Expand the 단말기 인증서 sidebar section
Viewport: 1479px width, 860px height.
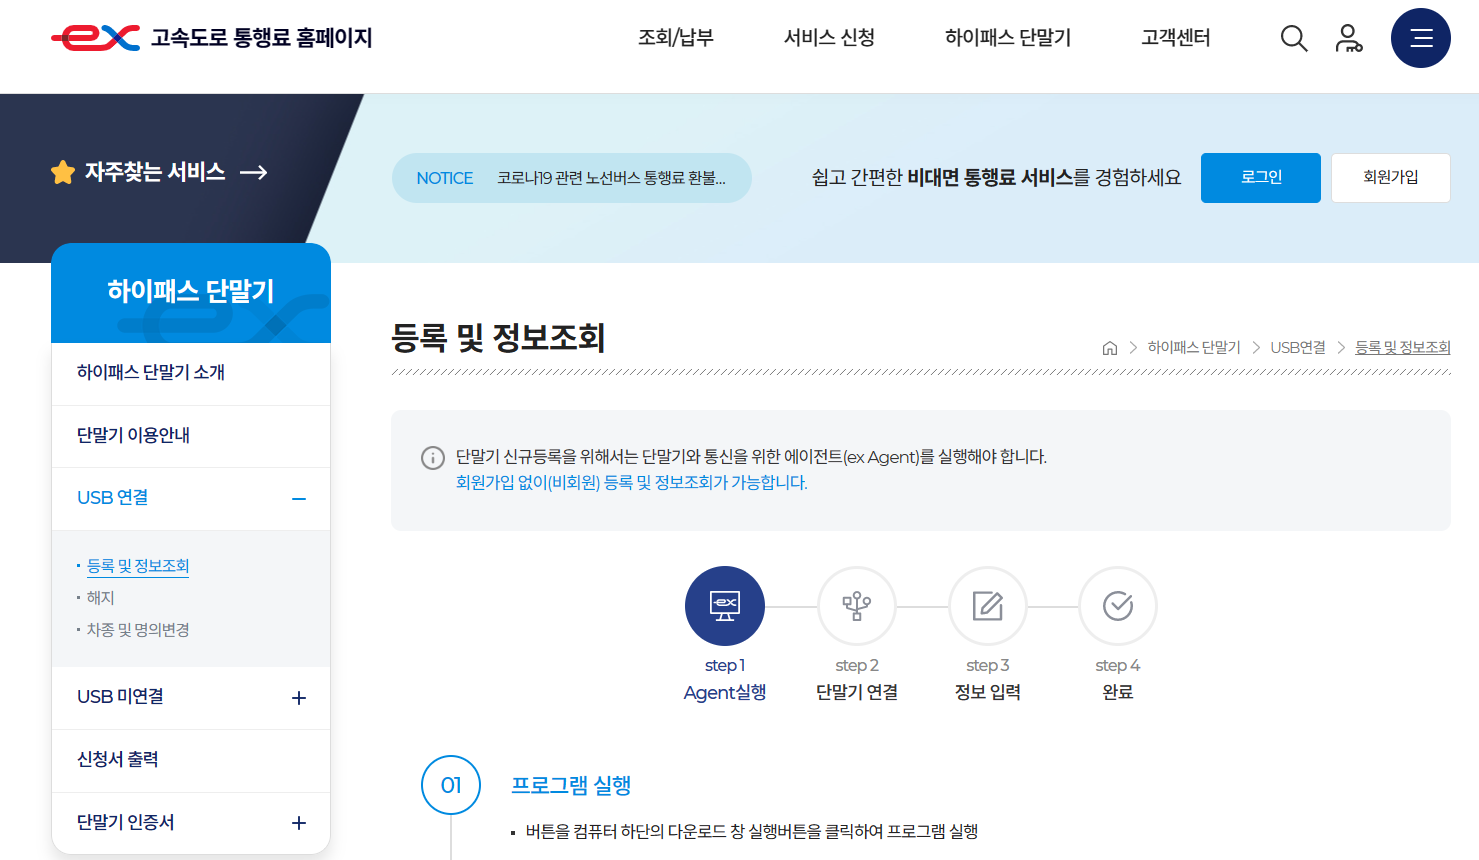tap(298, 822)
